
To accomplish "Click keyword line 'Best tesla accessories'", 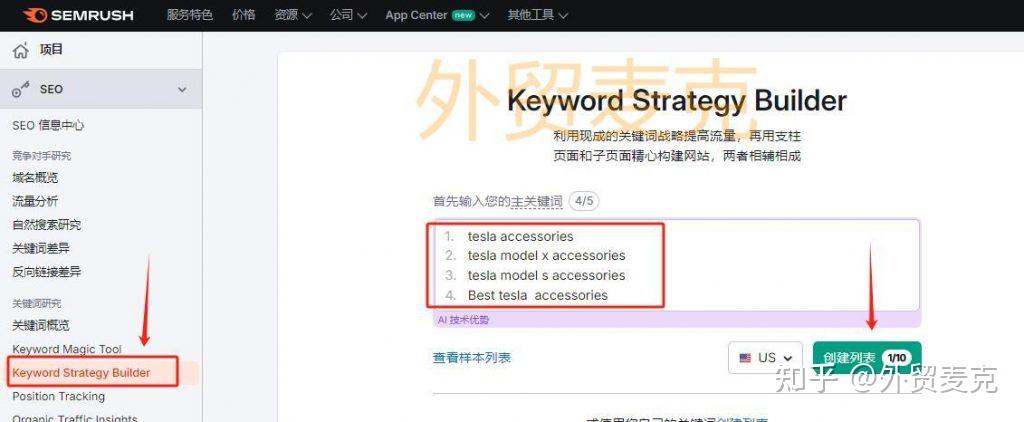I will pyautogui.click(x=537, y=295).
